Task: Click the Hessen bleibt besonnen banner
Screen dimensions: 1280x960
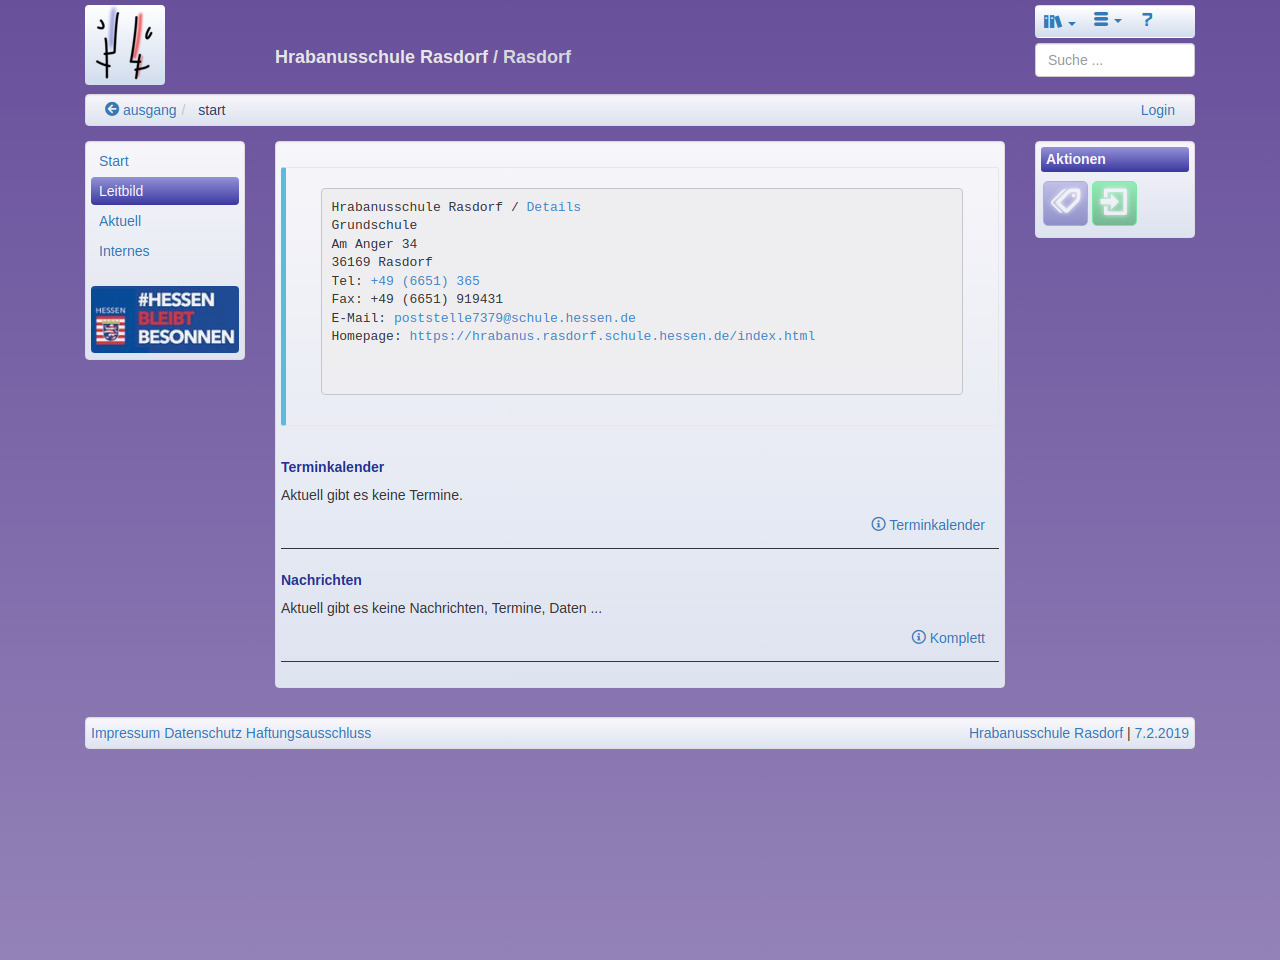Action: tap(165, 320)
